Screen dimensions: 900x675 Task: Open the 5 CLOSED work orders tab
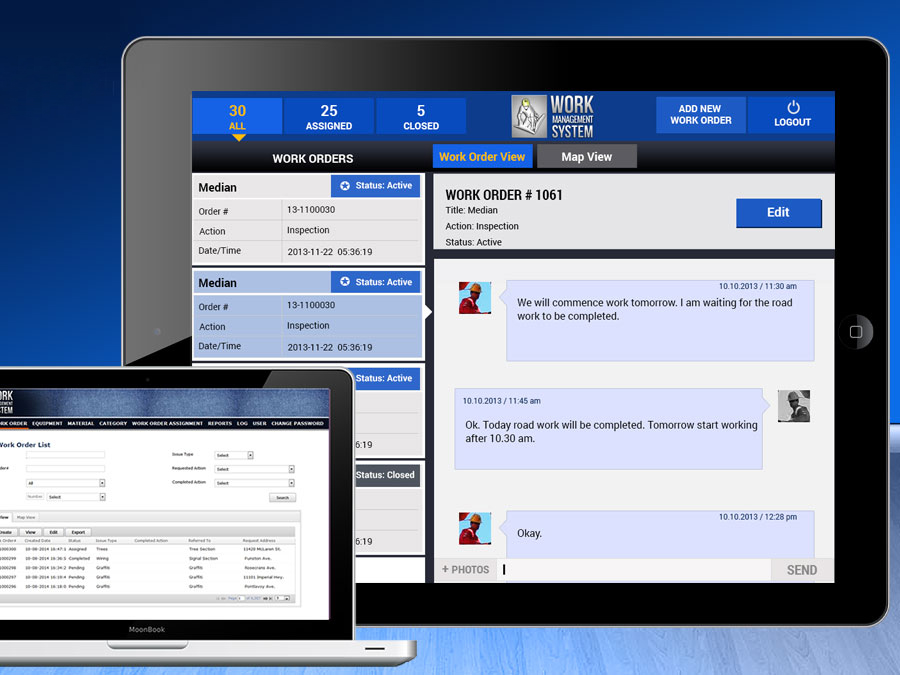click(421, 117)
